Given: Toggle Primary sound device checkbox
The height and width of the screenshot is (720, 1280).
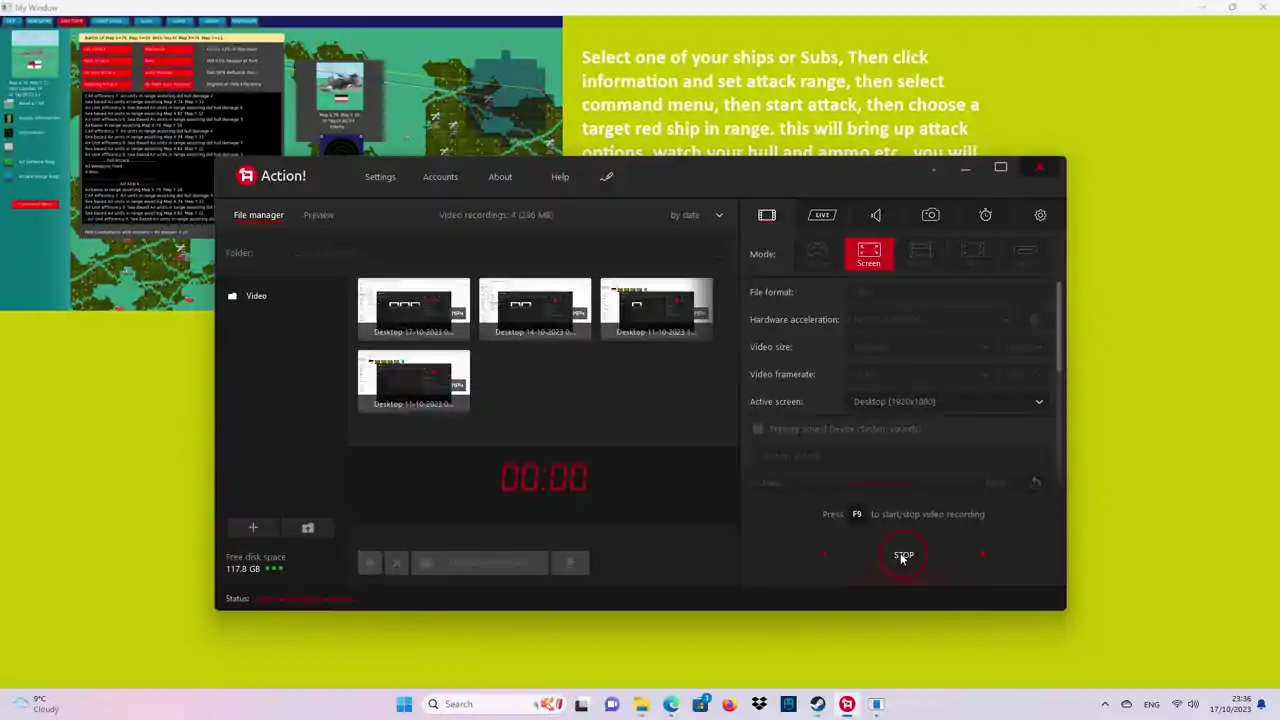Looking at the screenshot, I should [x=758, y=429].
